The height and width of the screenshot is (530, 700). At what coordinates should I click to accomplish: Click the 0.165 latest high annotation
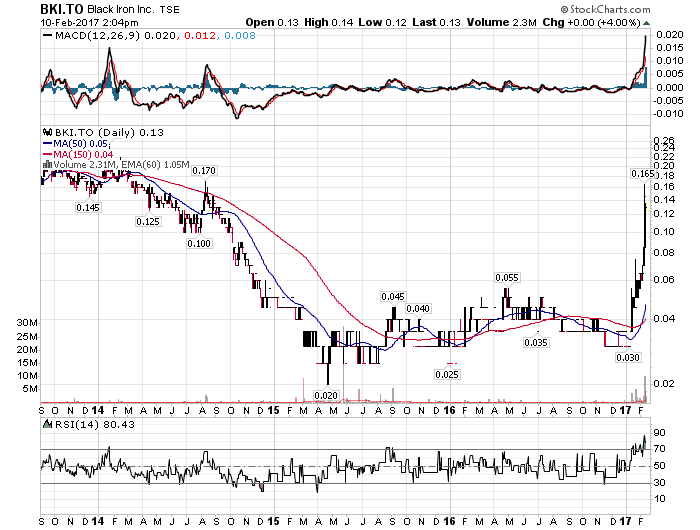pos(642,174)
